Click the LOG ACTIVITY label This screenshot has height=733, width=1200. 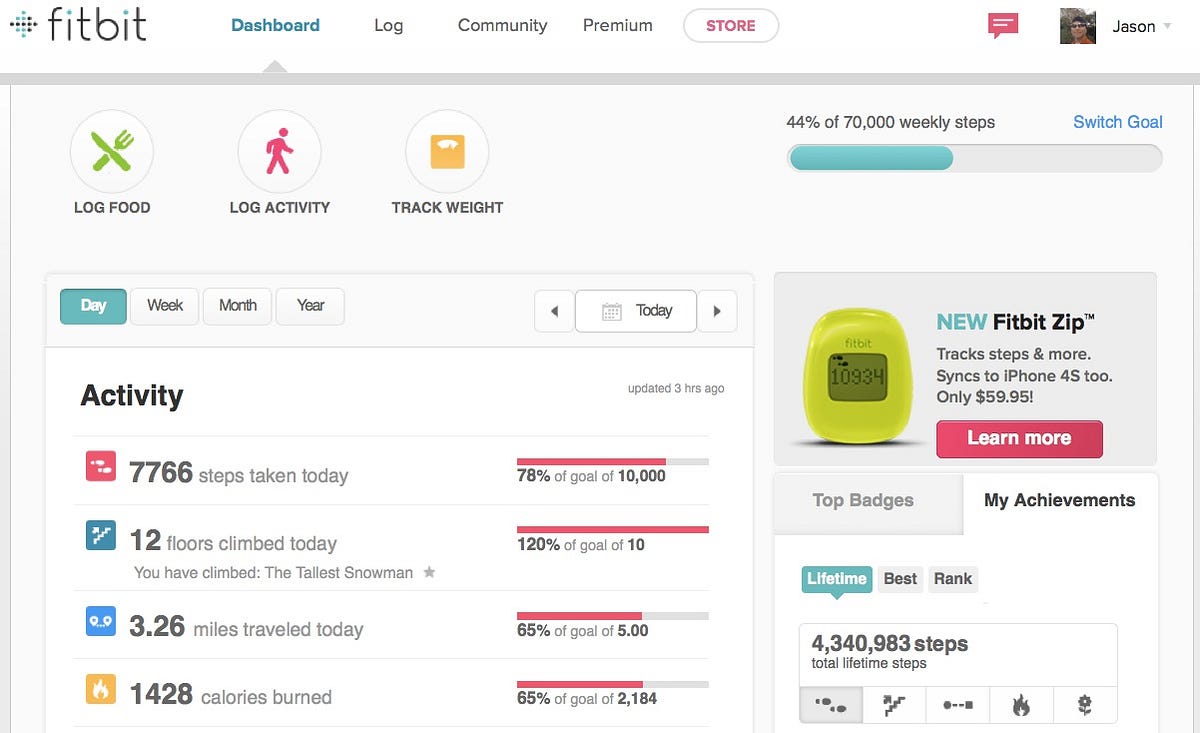pyautogui.click(x=279, y=208)
